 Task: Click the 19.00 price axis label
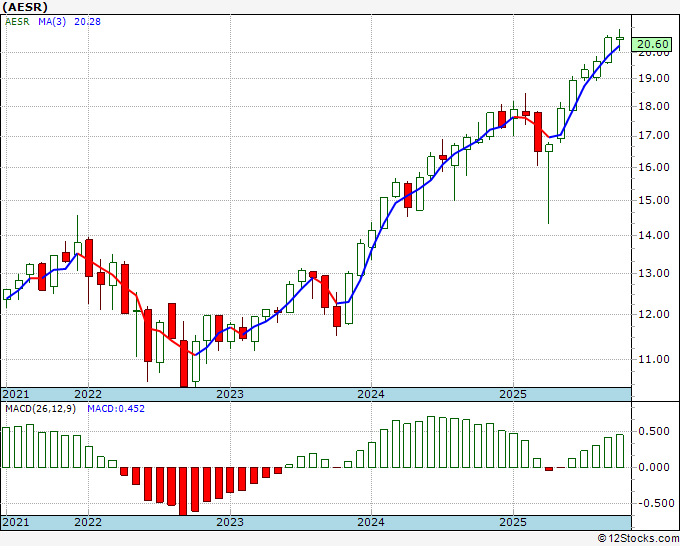[654, 78]
